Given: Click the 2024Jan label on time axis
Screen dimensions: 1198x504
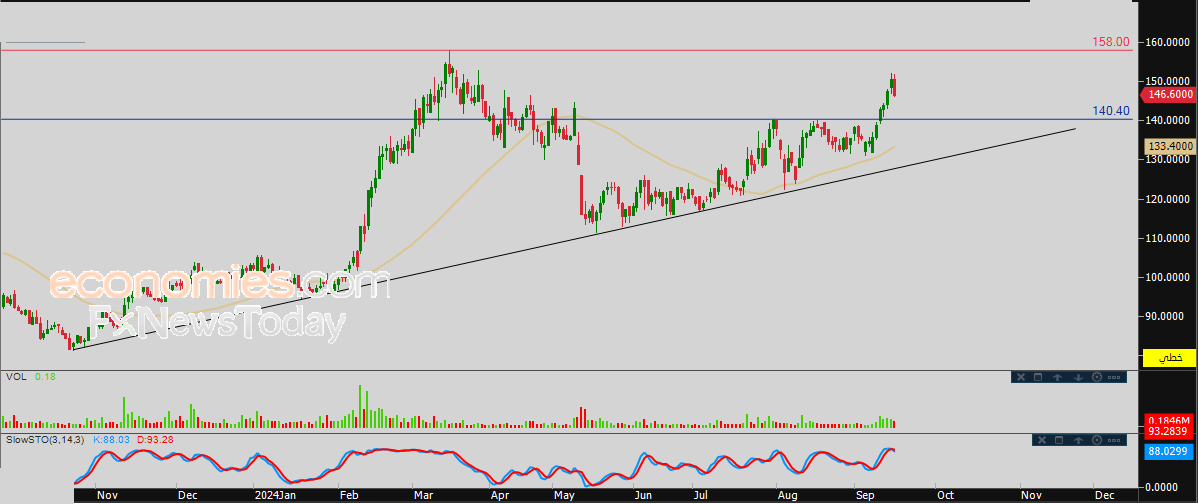Looking at the screenshot, I should point(274,495).
